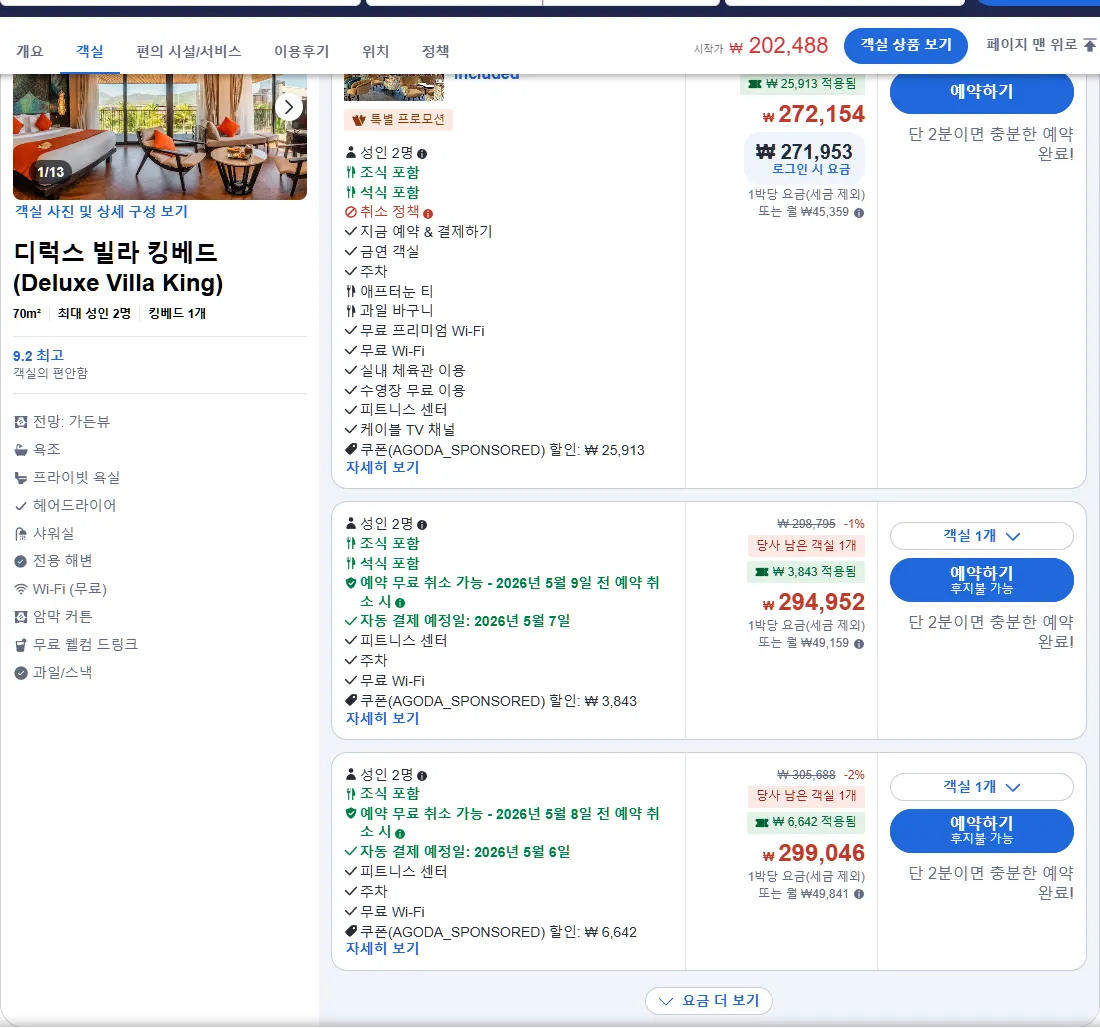Click info icon beside 성인 2명 in ₩299,046 offer
The image size is (1100, 1028).
tap(422, 776)
